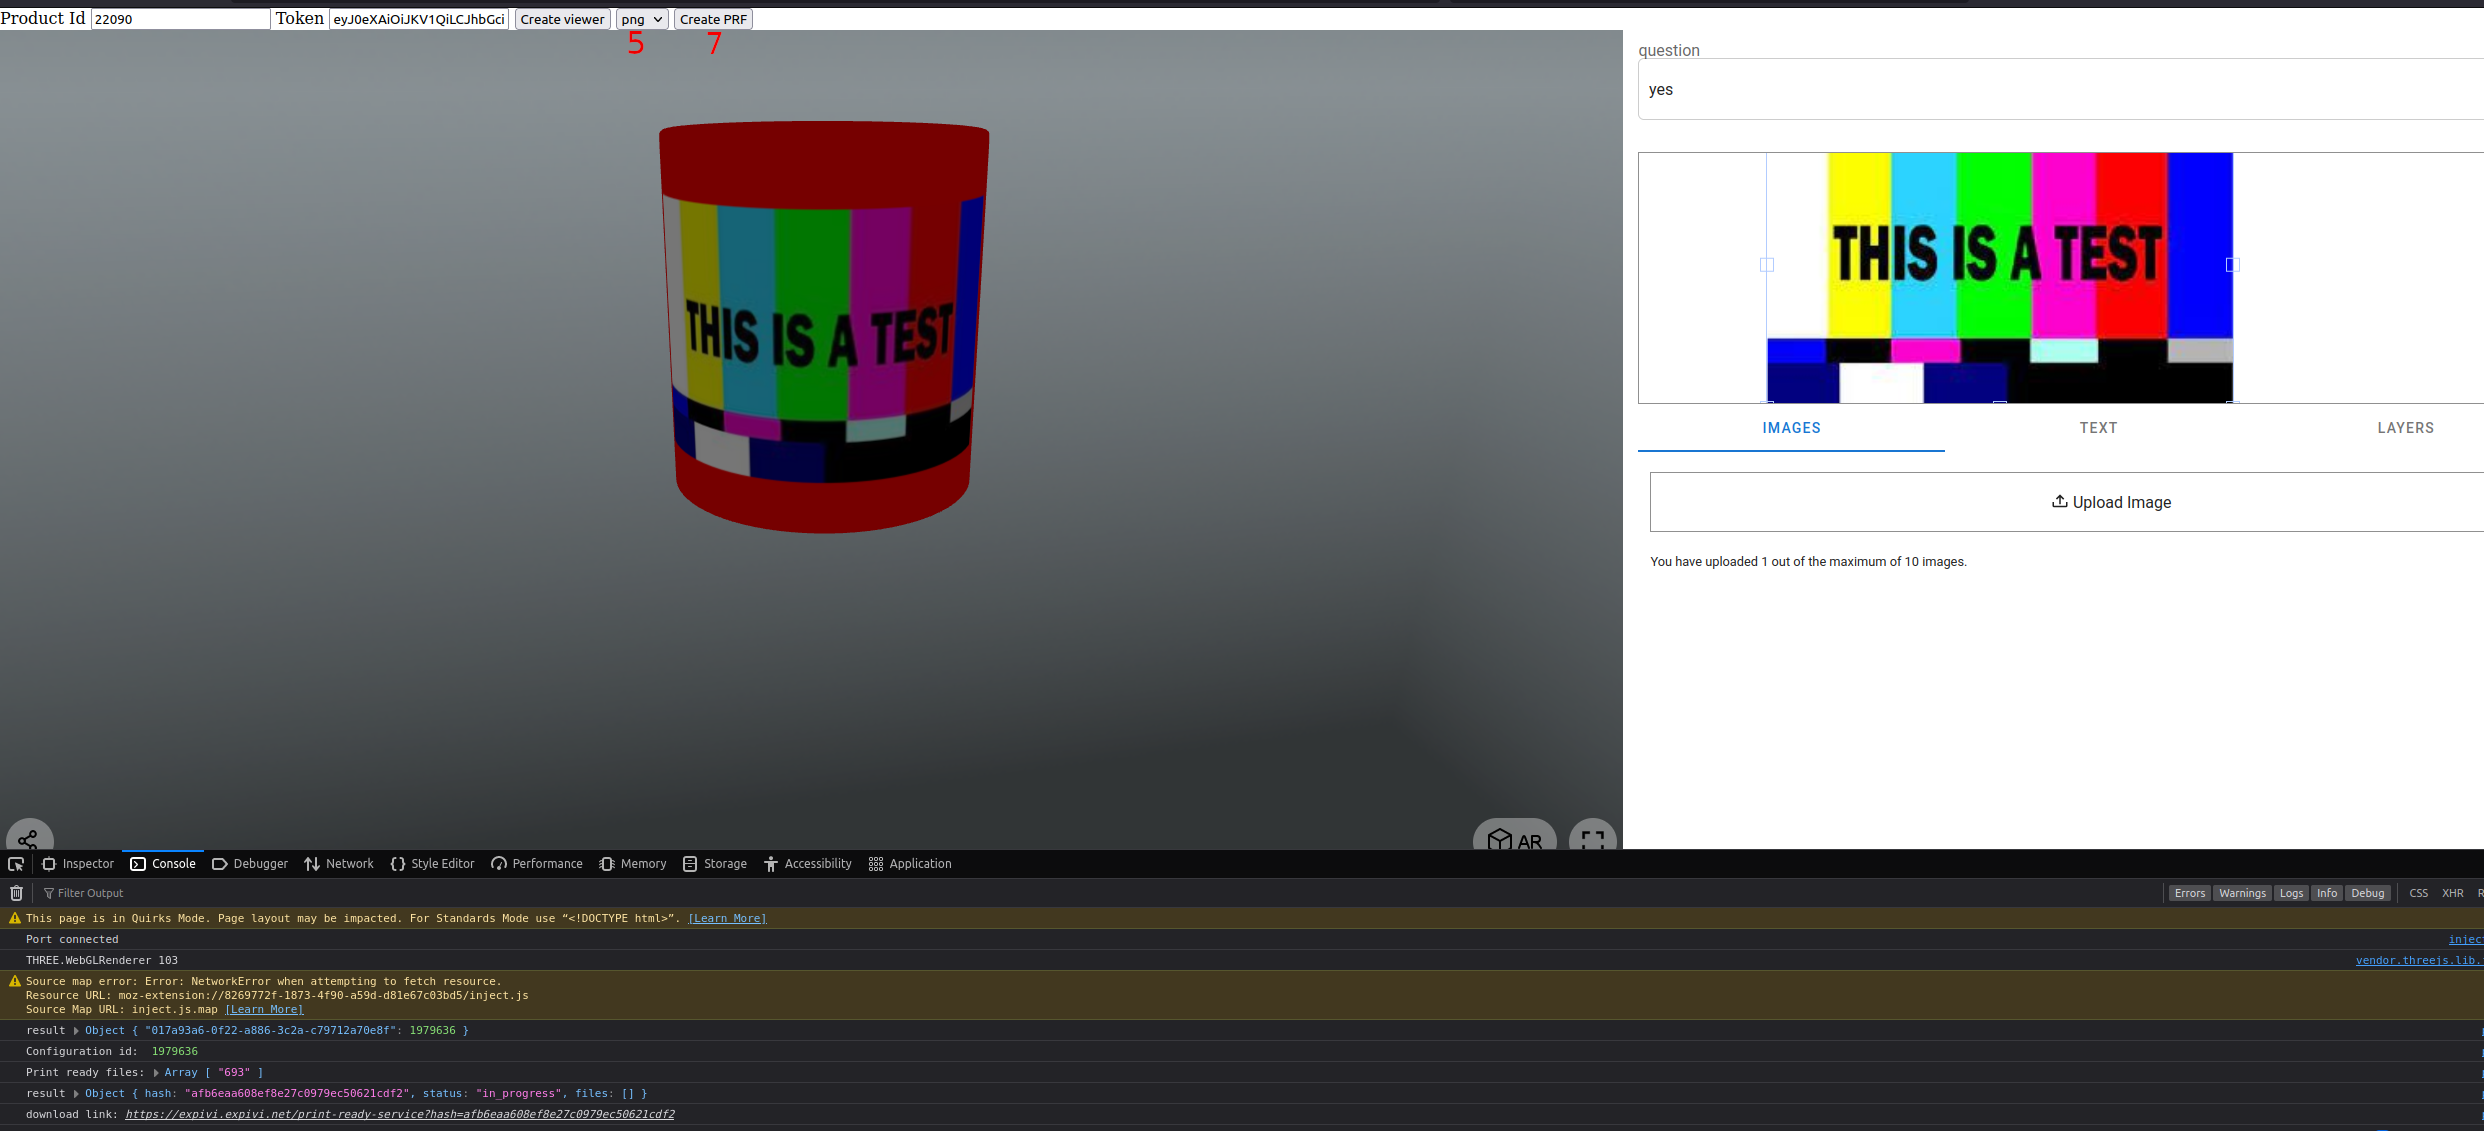Toggle the Errors console filter
2484x1131 pixels.
(x=2189, y=893)
